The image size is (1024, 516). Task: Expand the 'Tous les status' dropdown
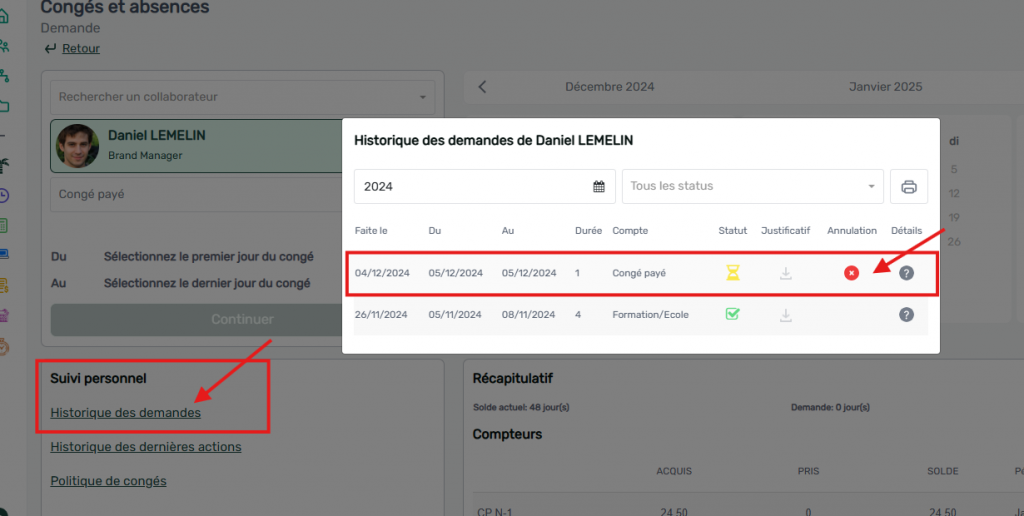[752, 187]
